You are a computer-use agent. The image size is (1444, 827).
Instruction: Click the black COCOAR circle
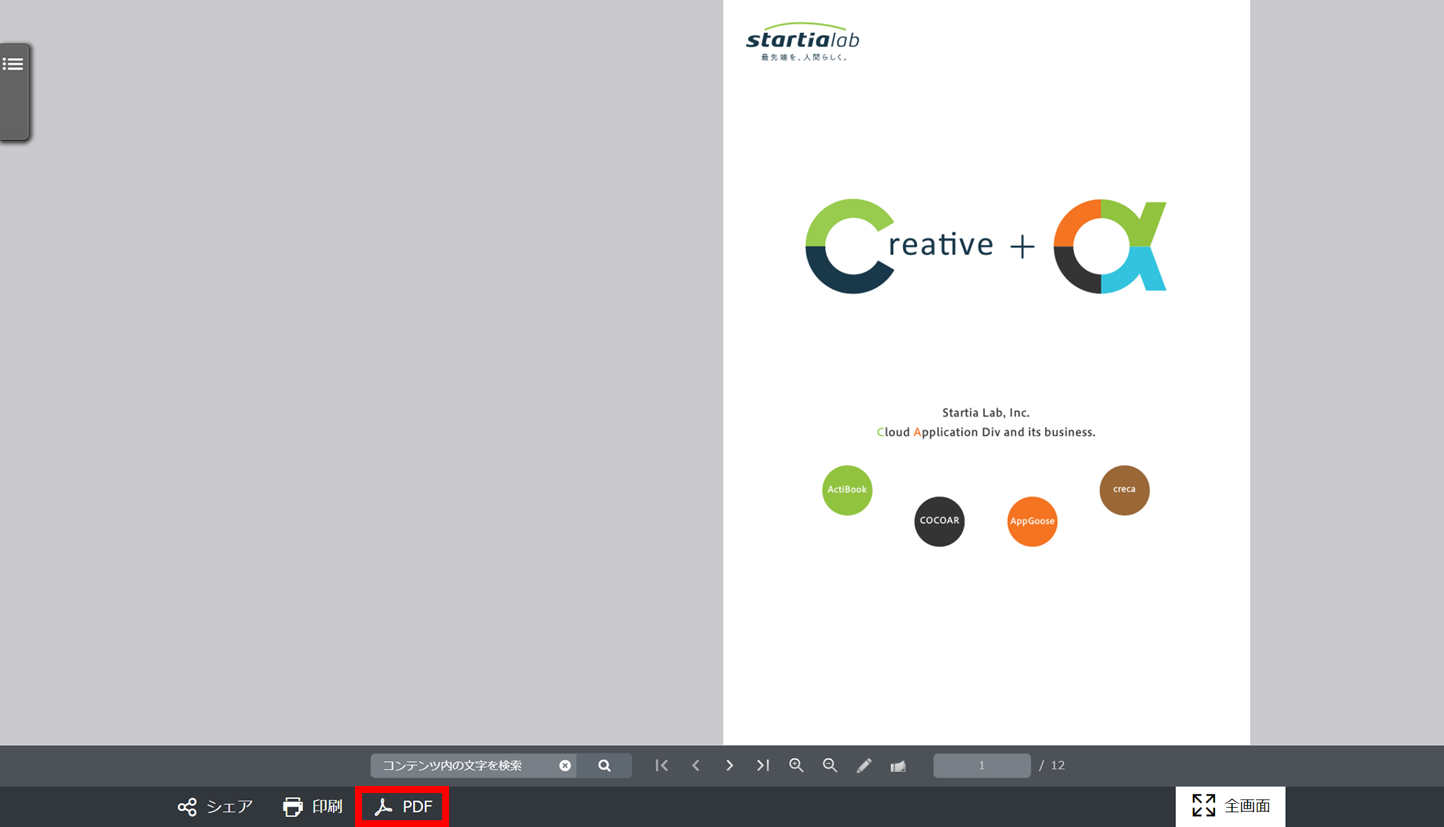(x=939, y=521)
